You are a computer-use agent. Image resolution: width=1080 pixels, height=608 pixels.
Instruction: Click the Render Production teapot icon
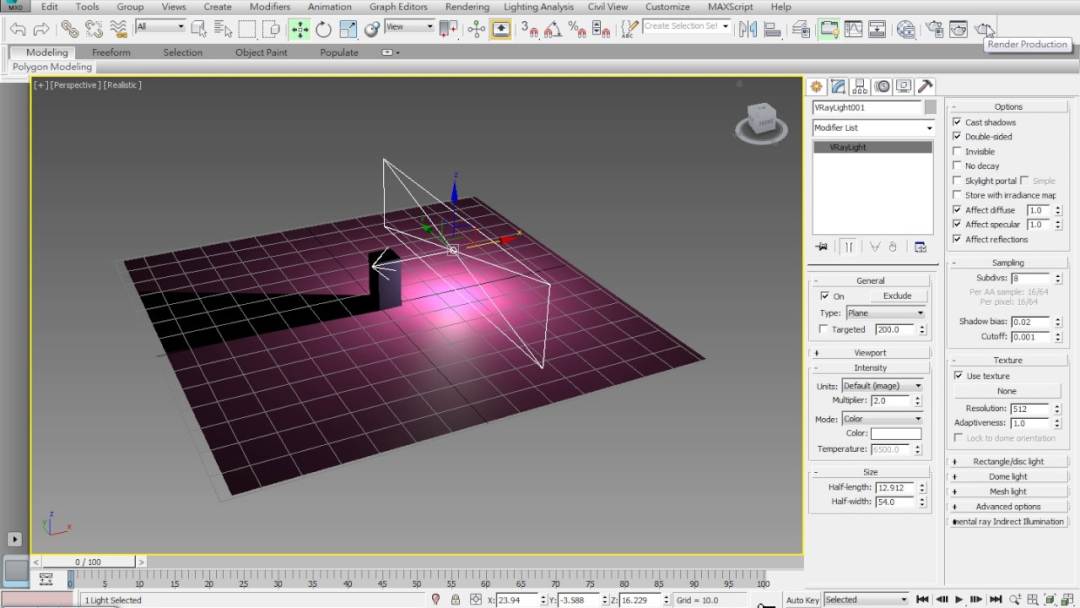[x=984, y=29]
